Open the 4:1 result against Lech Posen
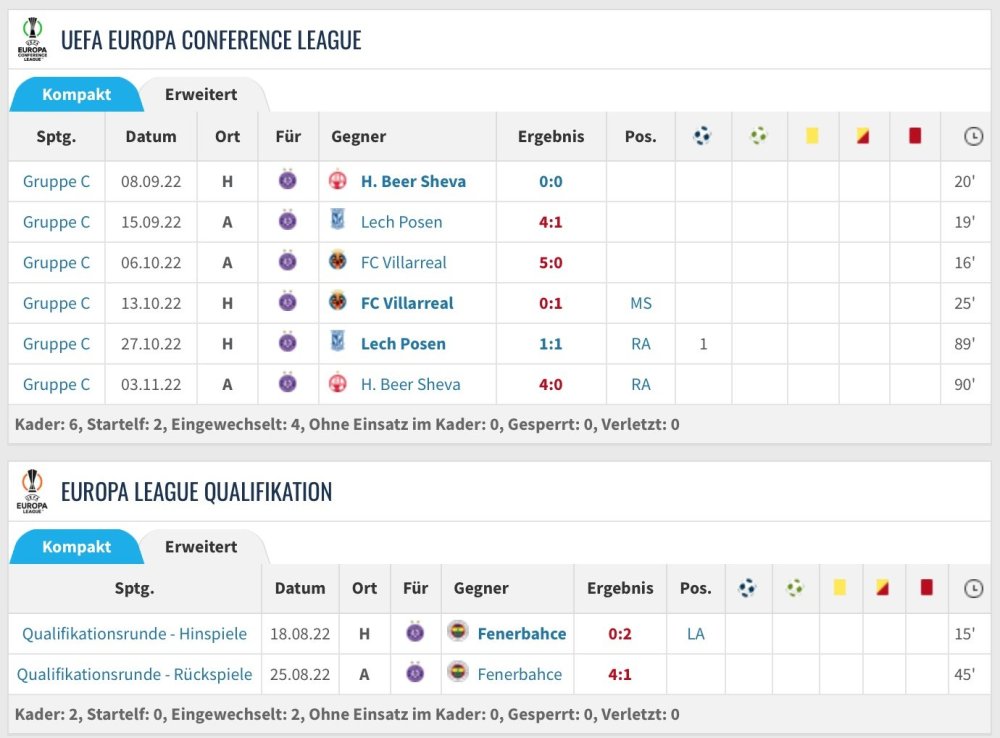Viewport: 1000px width, 738px height. coord(550,222)
